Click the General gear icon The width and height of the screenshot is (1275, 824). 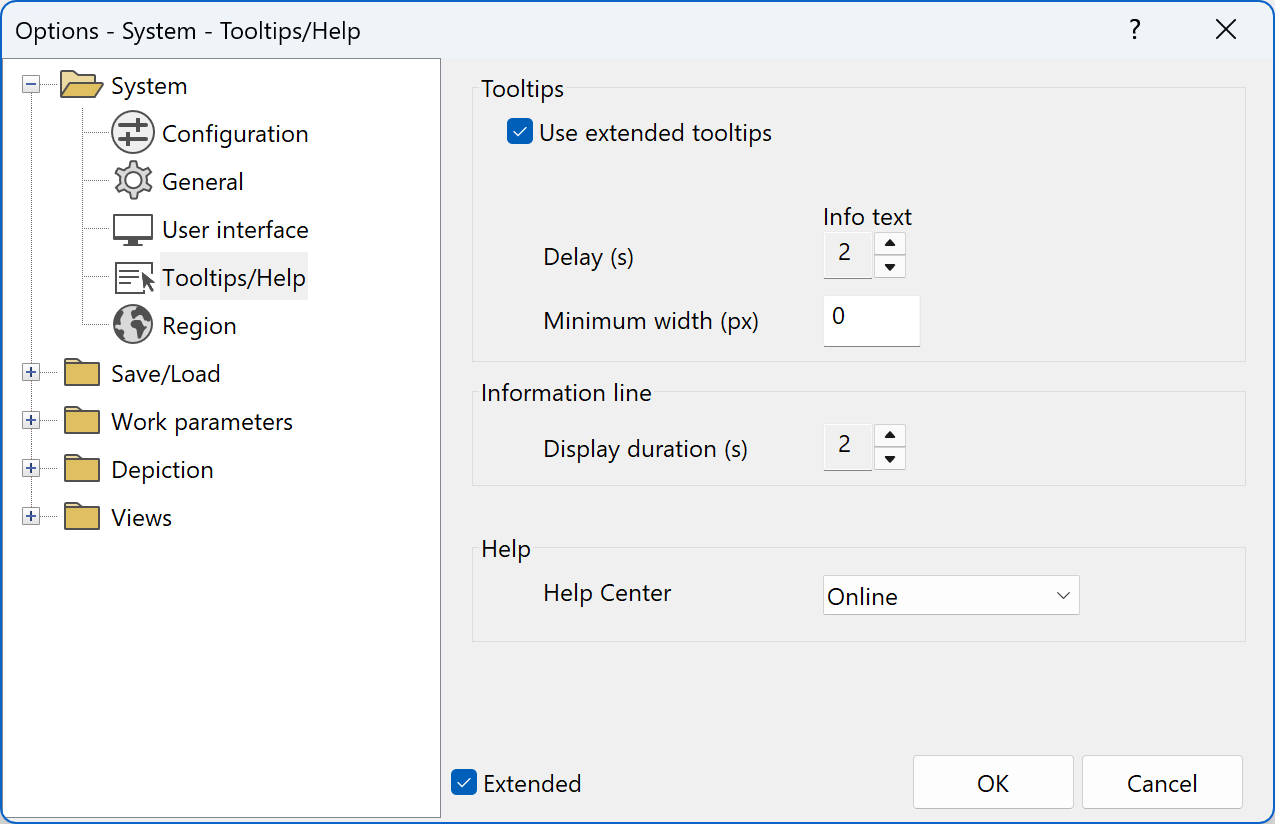pyautogui.click(x=132, y=181)
